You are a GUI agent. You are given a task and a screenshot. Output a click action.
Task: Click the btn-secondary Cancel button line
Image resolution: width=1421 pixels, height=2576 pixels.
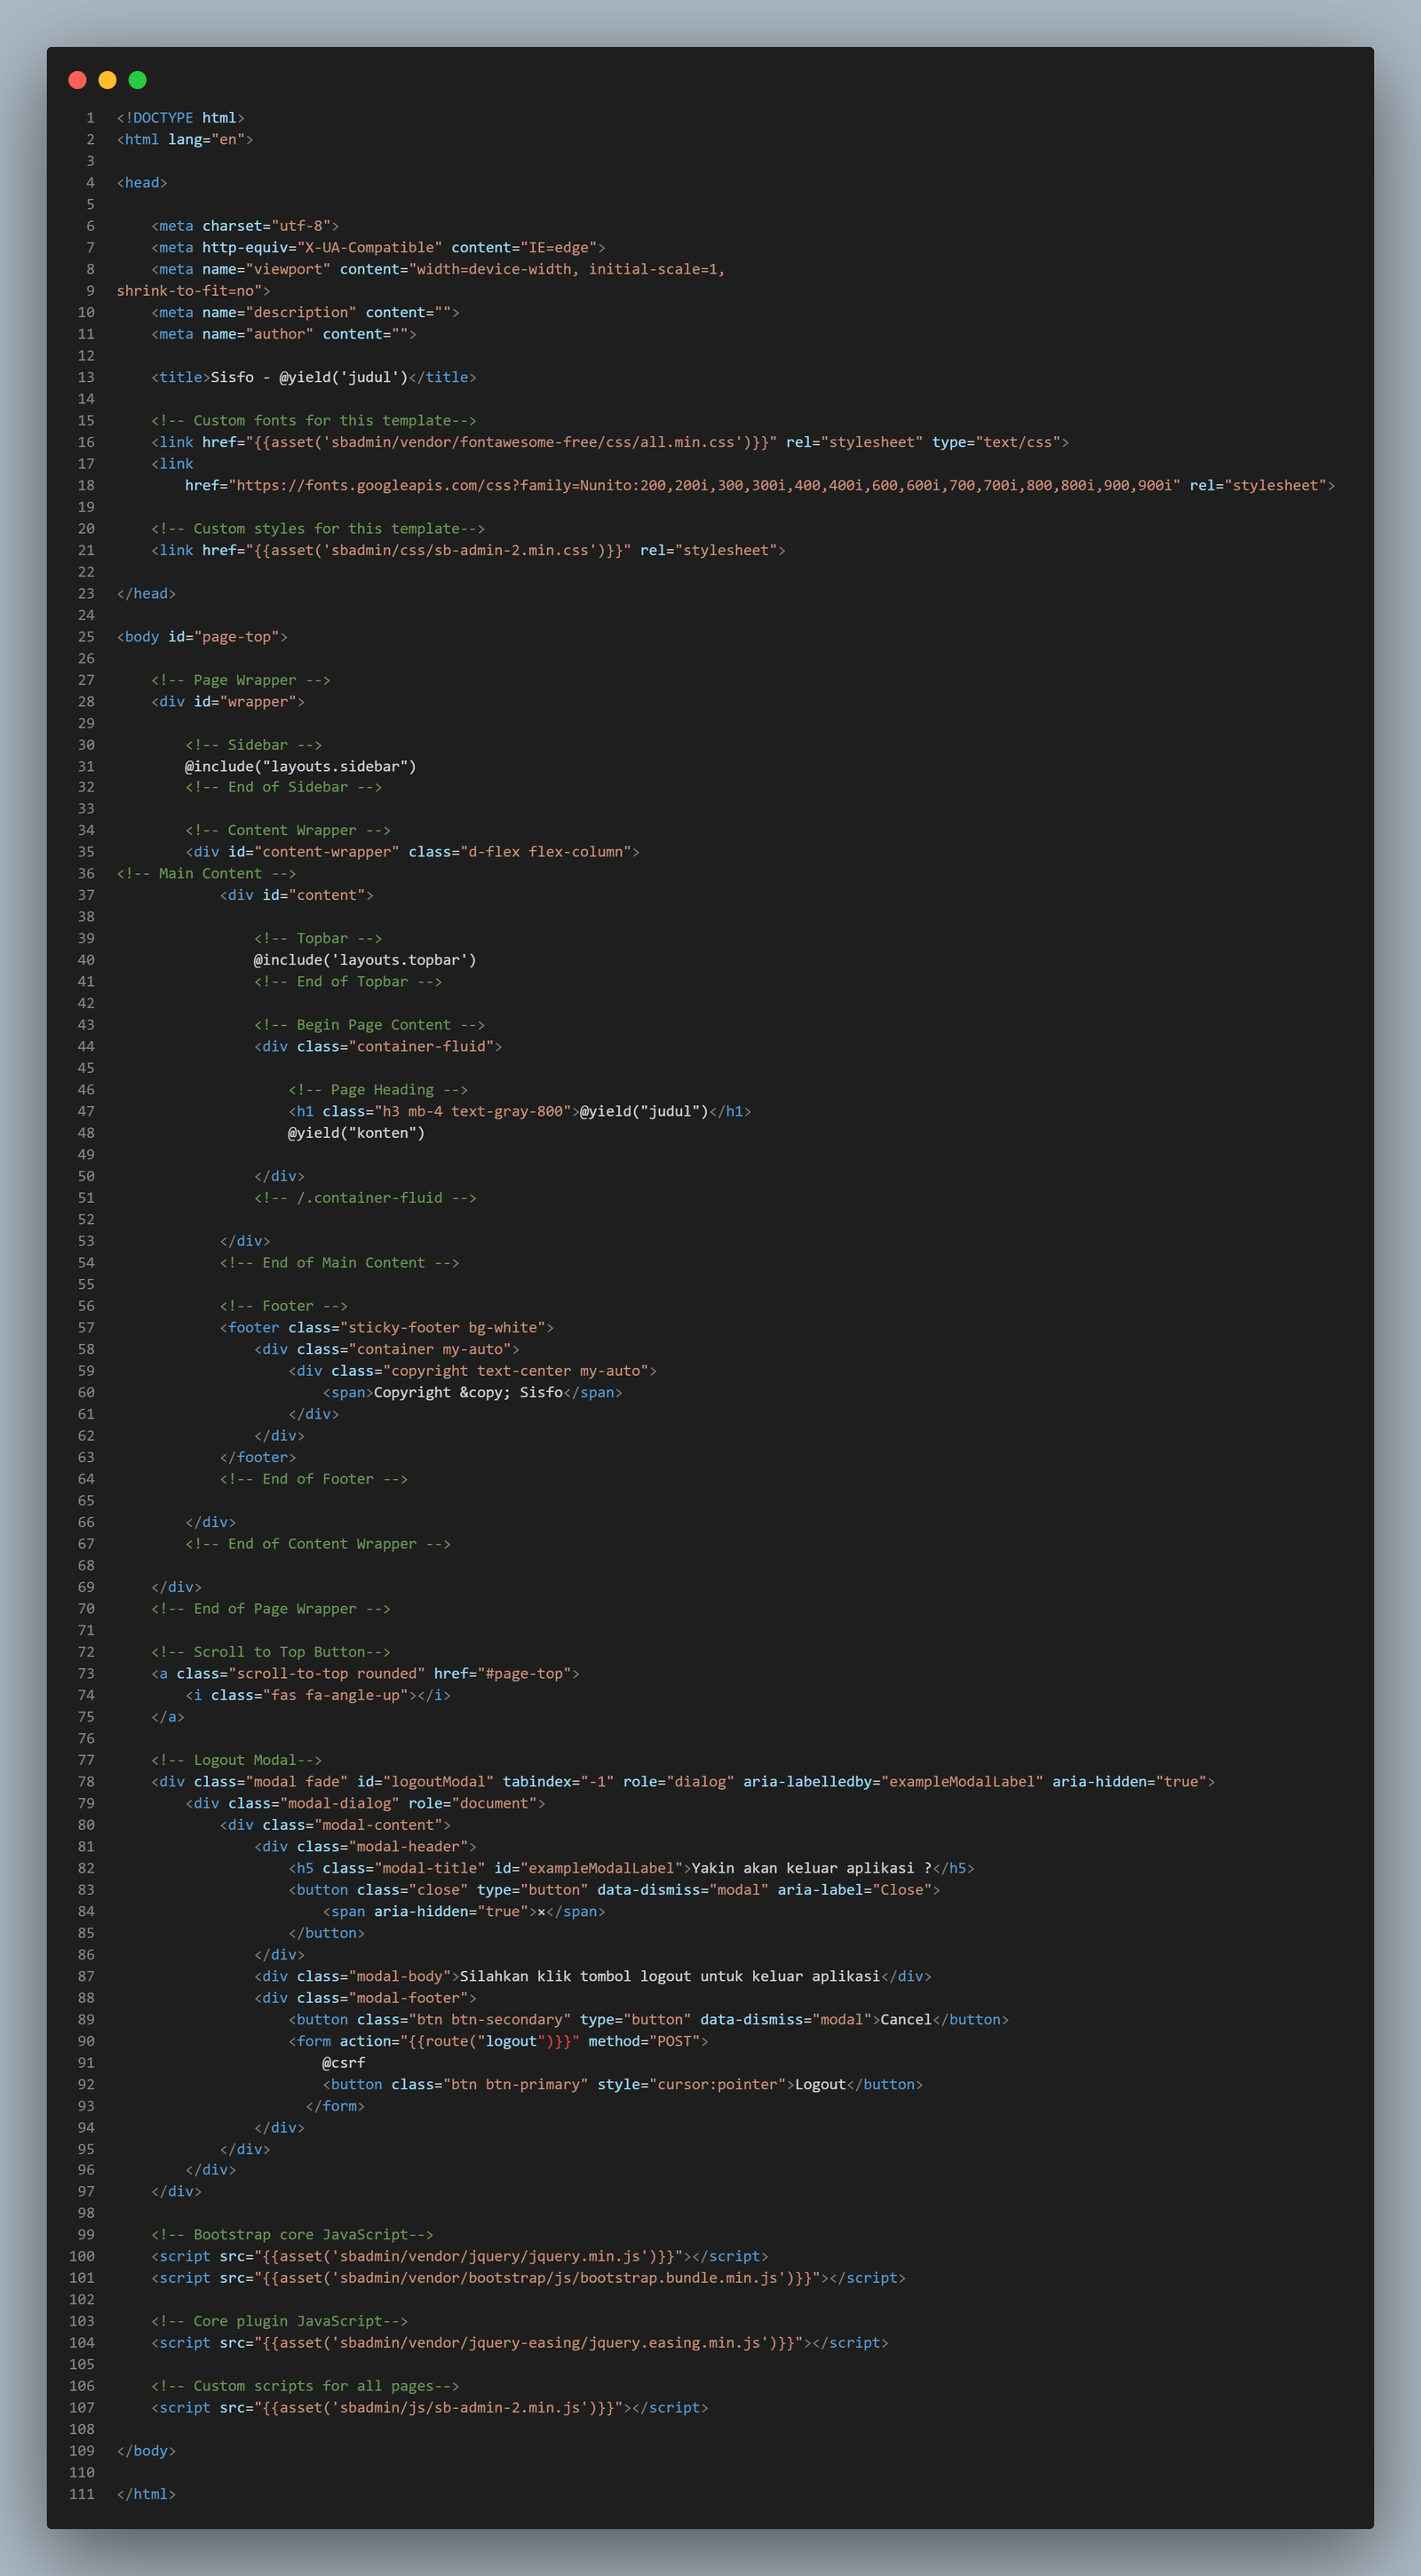648,2020
